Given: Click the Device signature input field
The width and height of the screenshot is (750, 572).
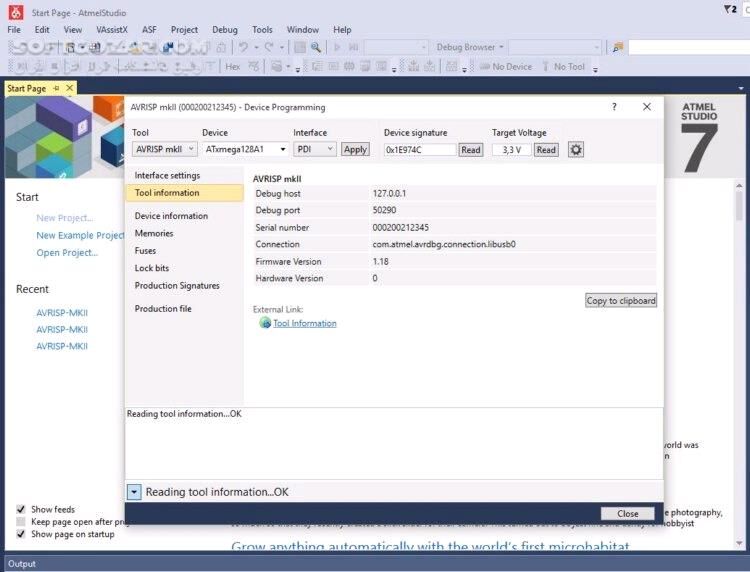Looking at the screenshot, I should tap(419, 150).
